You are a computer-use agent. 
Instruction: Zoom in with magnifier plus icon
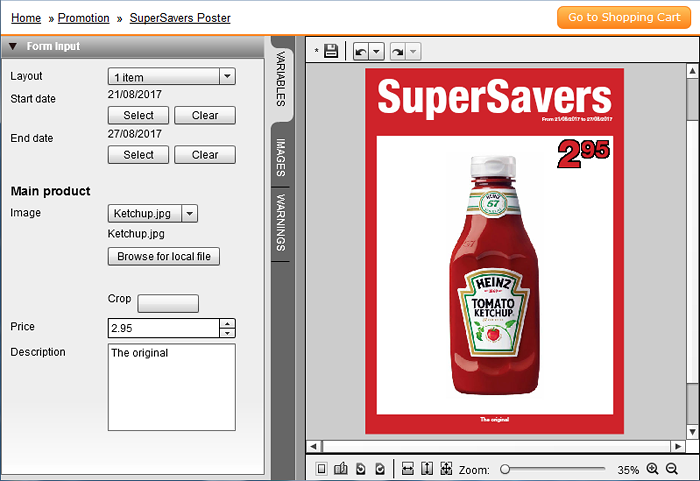point(652,468)
